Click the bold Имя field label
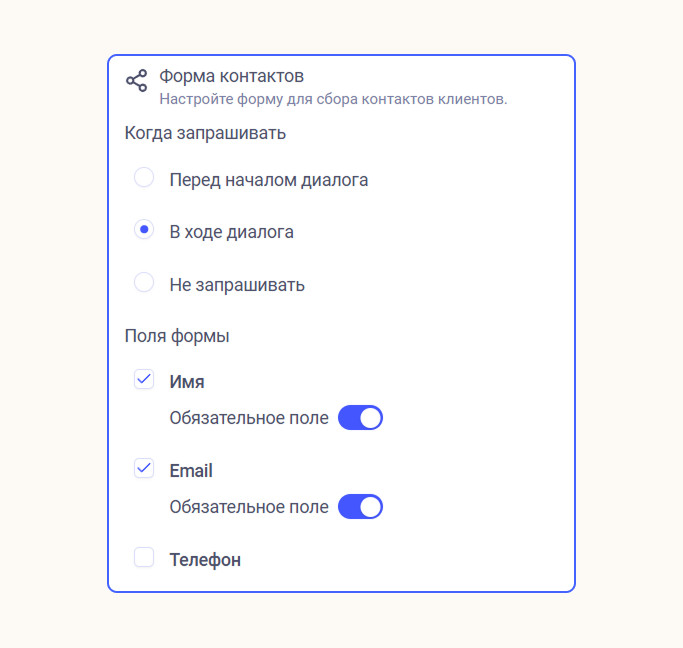 point(187,382)
